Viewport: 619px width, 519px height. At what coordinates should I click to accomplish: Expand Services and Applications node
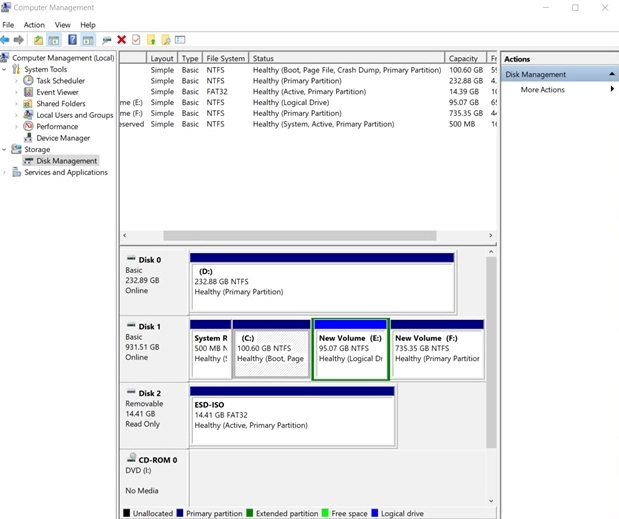click(x=4, y=172)
